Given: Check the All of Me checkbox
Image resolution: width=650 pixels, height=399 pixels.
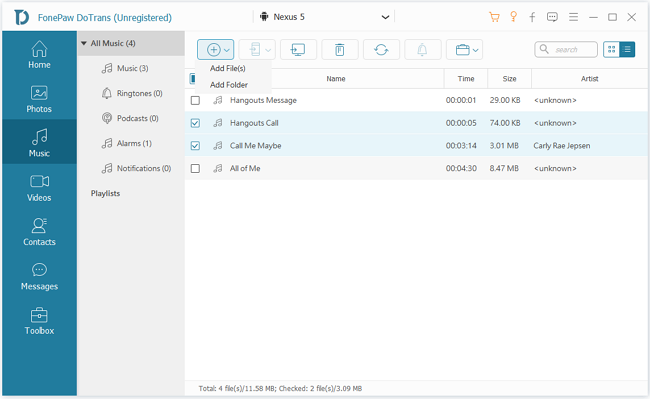Looking at the screenshot, I should tap(195, 169).
